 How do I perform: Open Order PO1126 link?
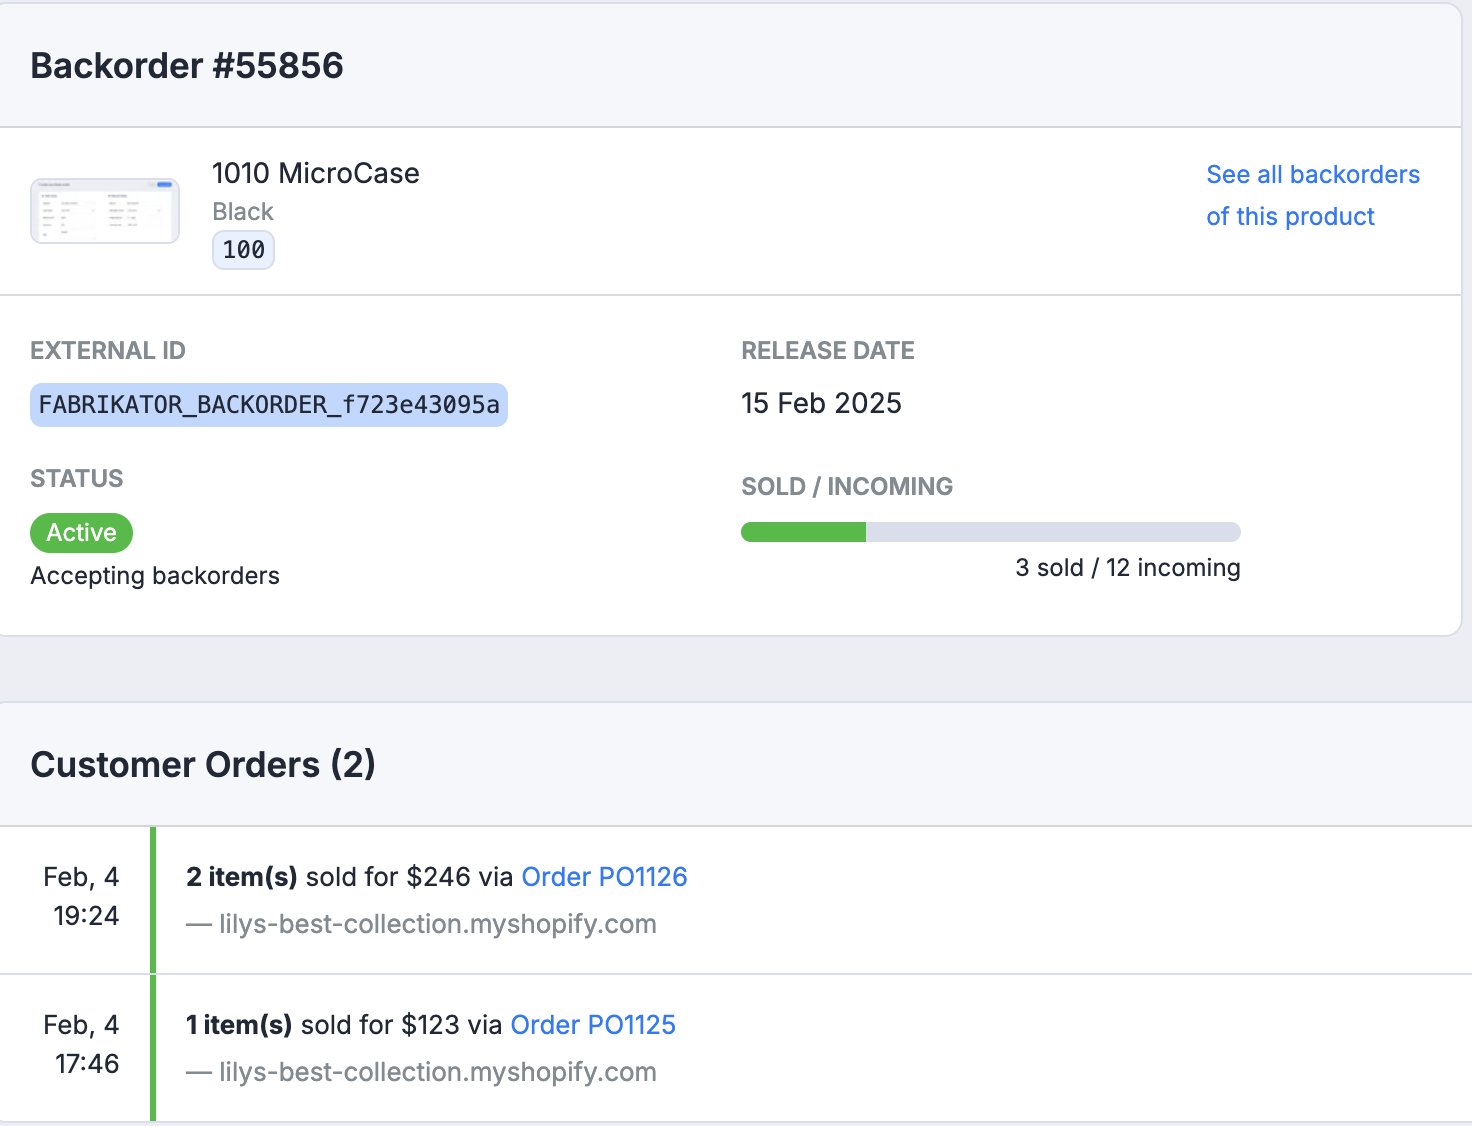pyautogui.click(x=604, y=877)
